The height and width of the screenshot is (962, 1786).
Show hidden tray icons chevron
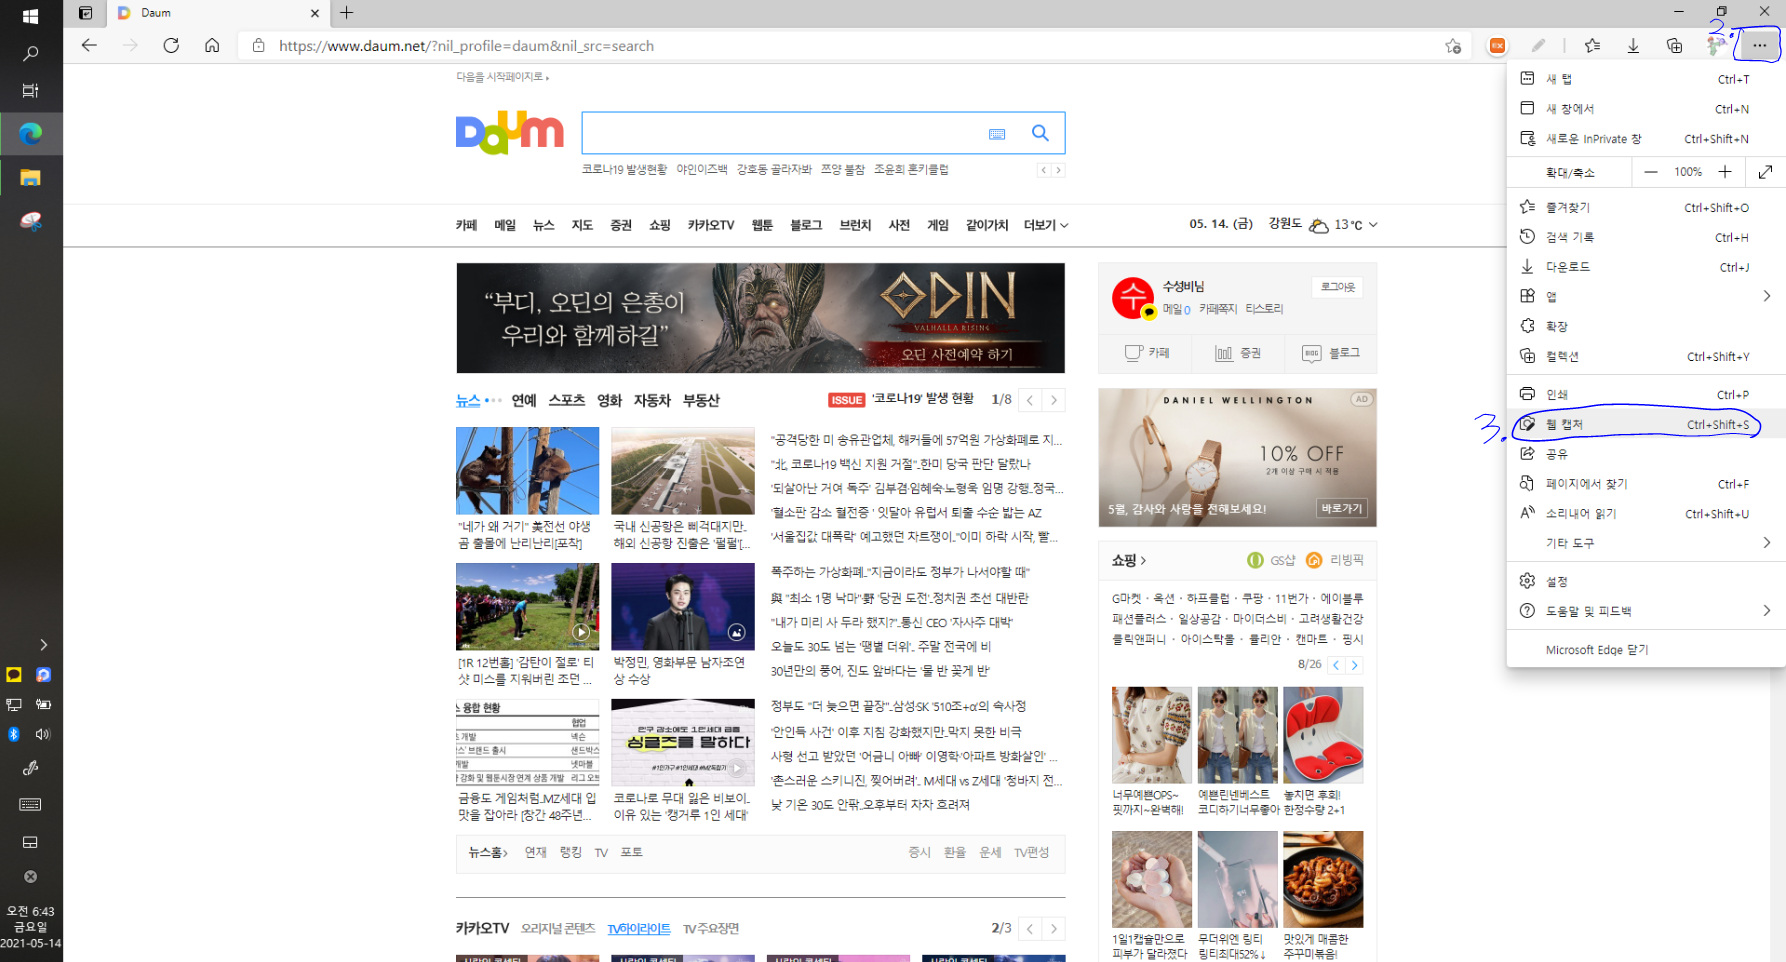(43, 645)
